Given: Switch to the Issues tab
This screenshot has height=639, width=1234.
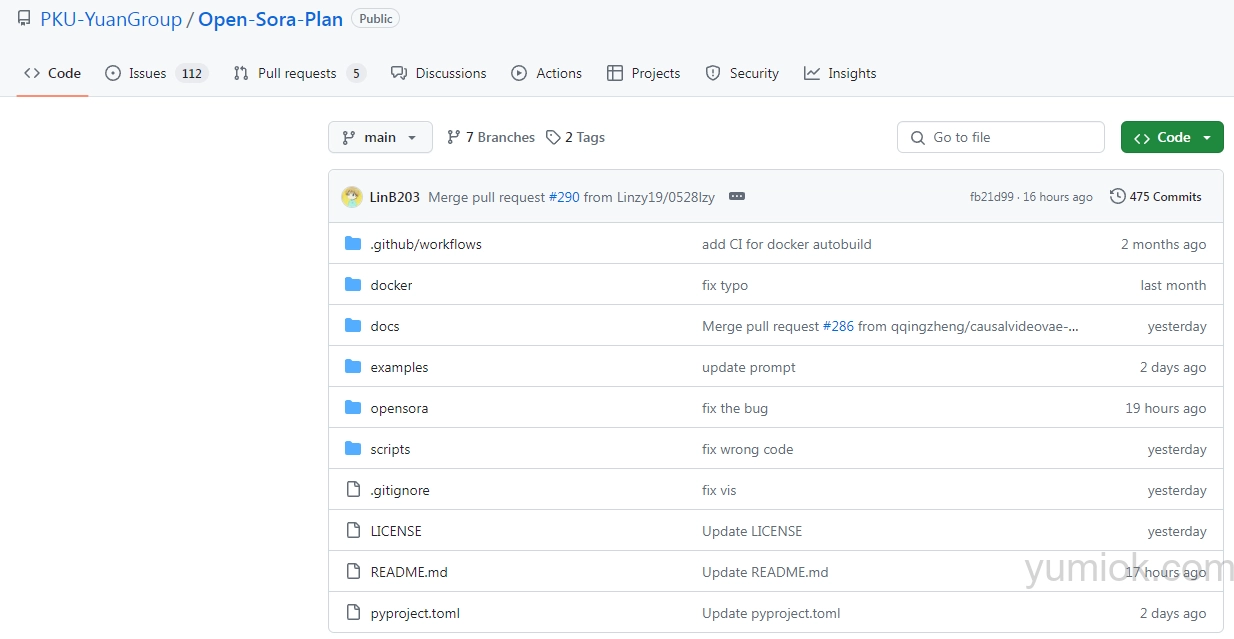Looking at the screenshot, I should 147,73.
